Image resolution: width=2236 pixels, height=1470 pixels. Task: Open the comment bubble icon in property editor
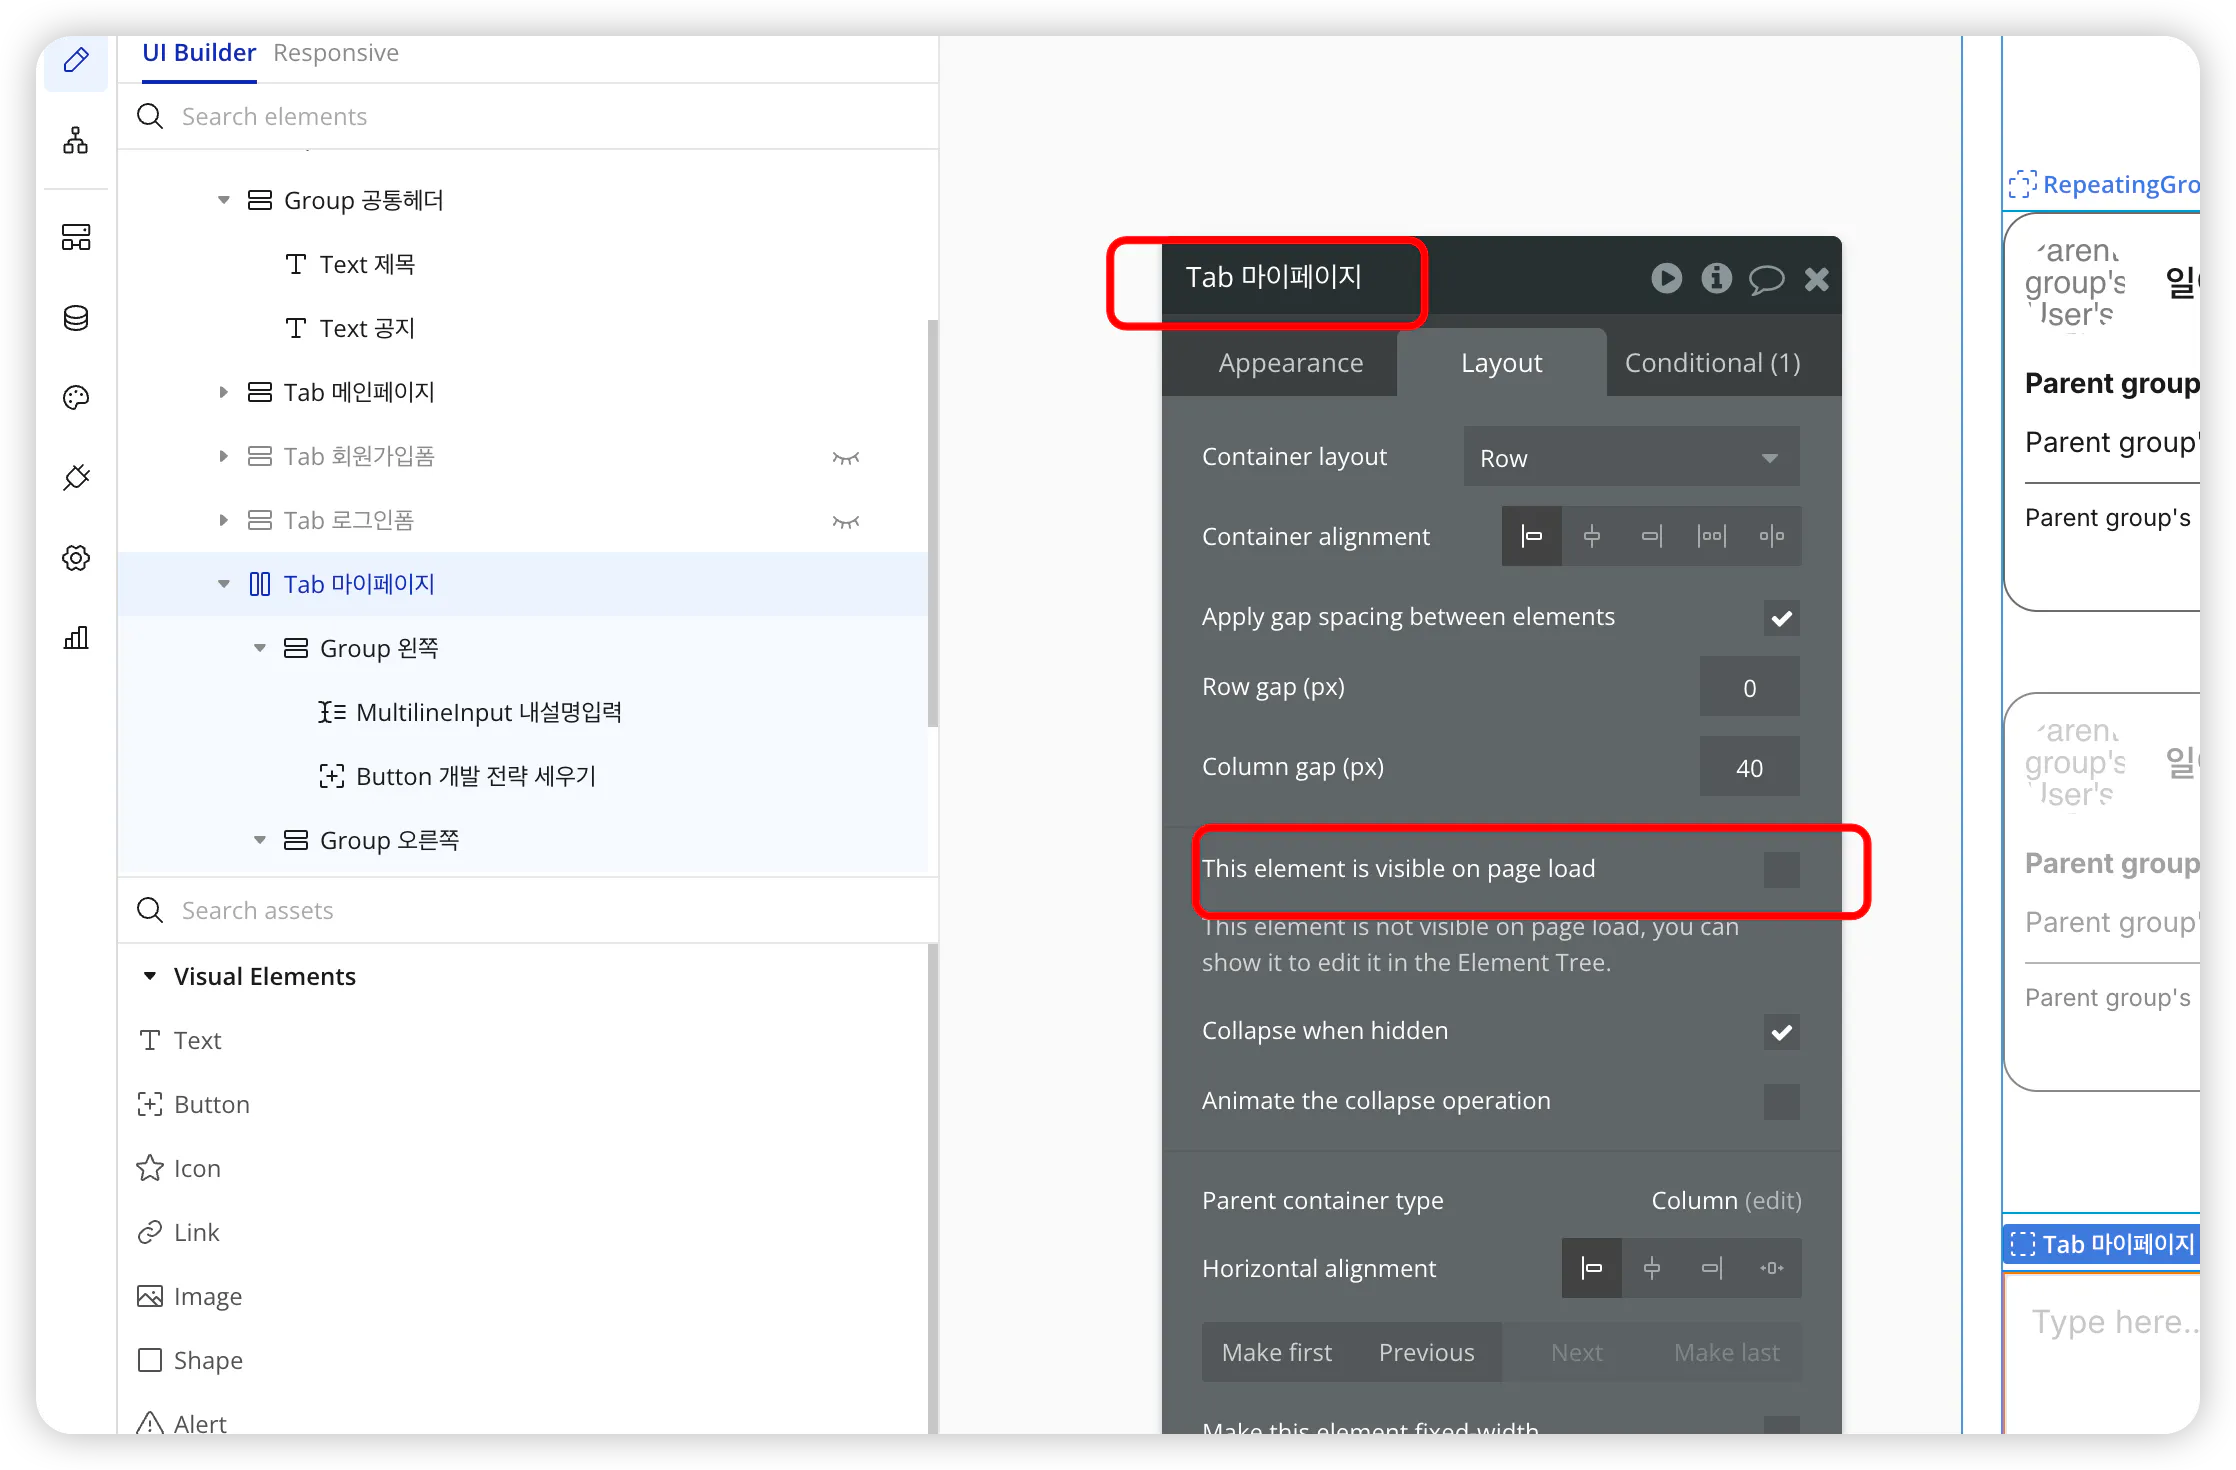pos(1766,279)
